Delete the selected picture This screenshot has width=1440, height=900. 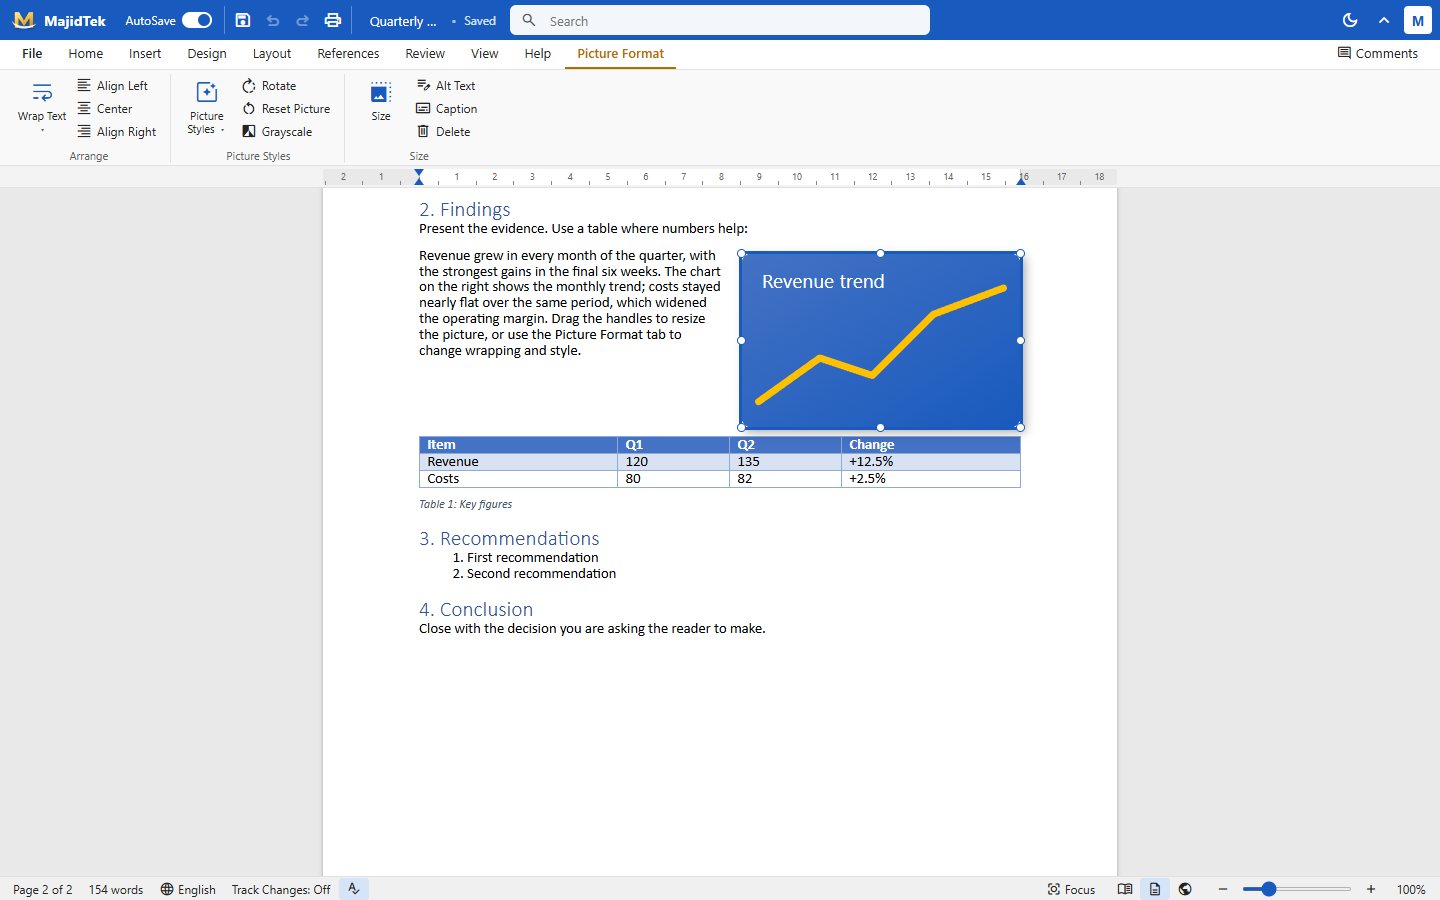click(x=443, y=132)
